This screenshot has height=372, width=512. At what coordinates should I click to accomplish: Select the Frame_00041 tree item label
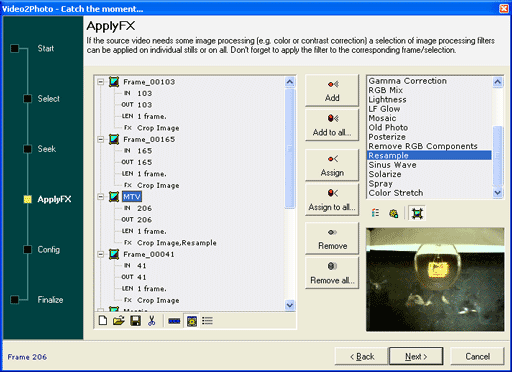coord(149,254)
